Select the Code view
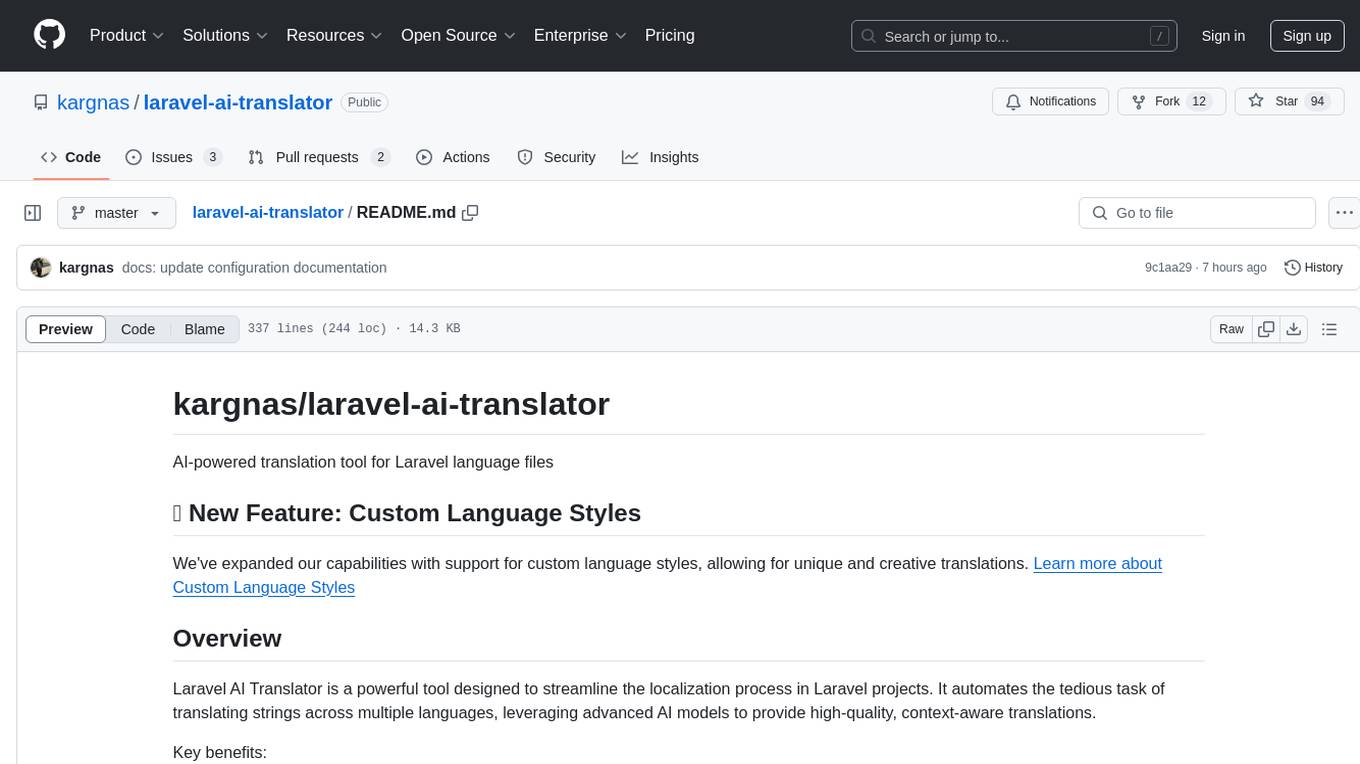The height and width of the screenshot is (764, 1360). (138, 329)
